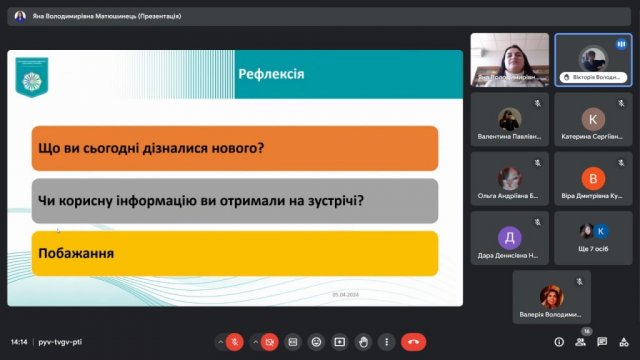Open the chat messages panel
Image resolution: width=640 pixels, height=360 pixels.
point(602,342)
